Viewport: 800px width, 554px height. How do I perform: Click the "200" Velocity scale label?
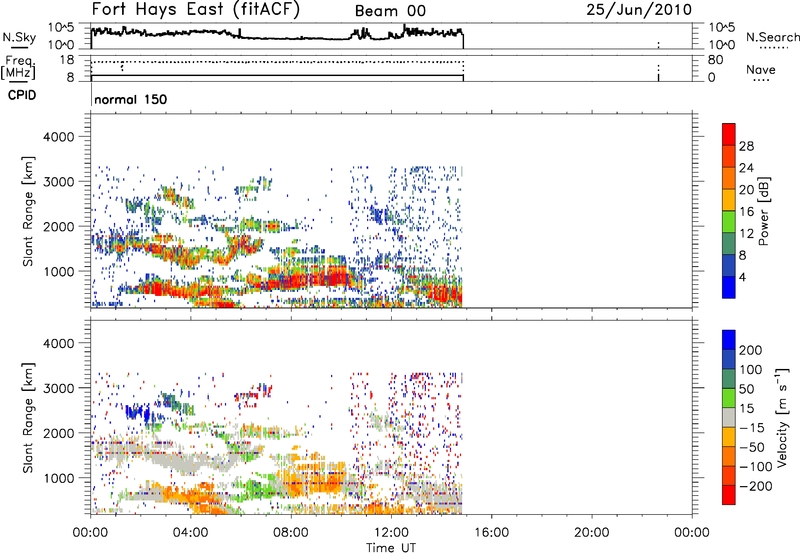coord(751,350)
